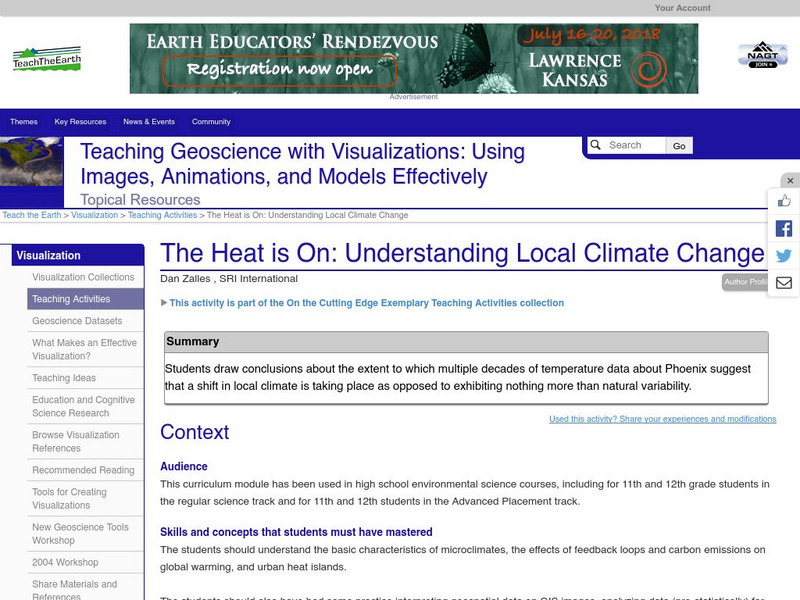Click Skills and concepts subheading

(296, 532)
